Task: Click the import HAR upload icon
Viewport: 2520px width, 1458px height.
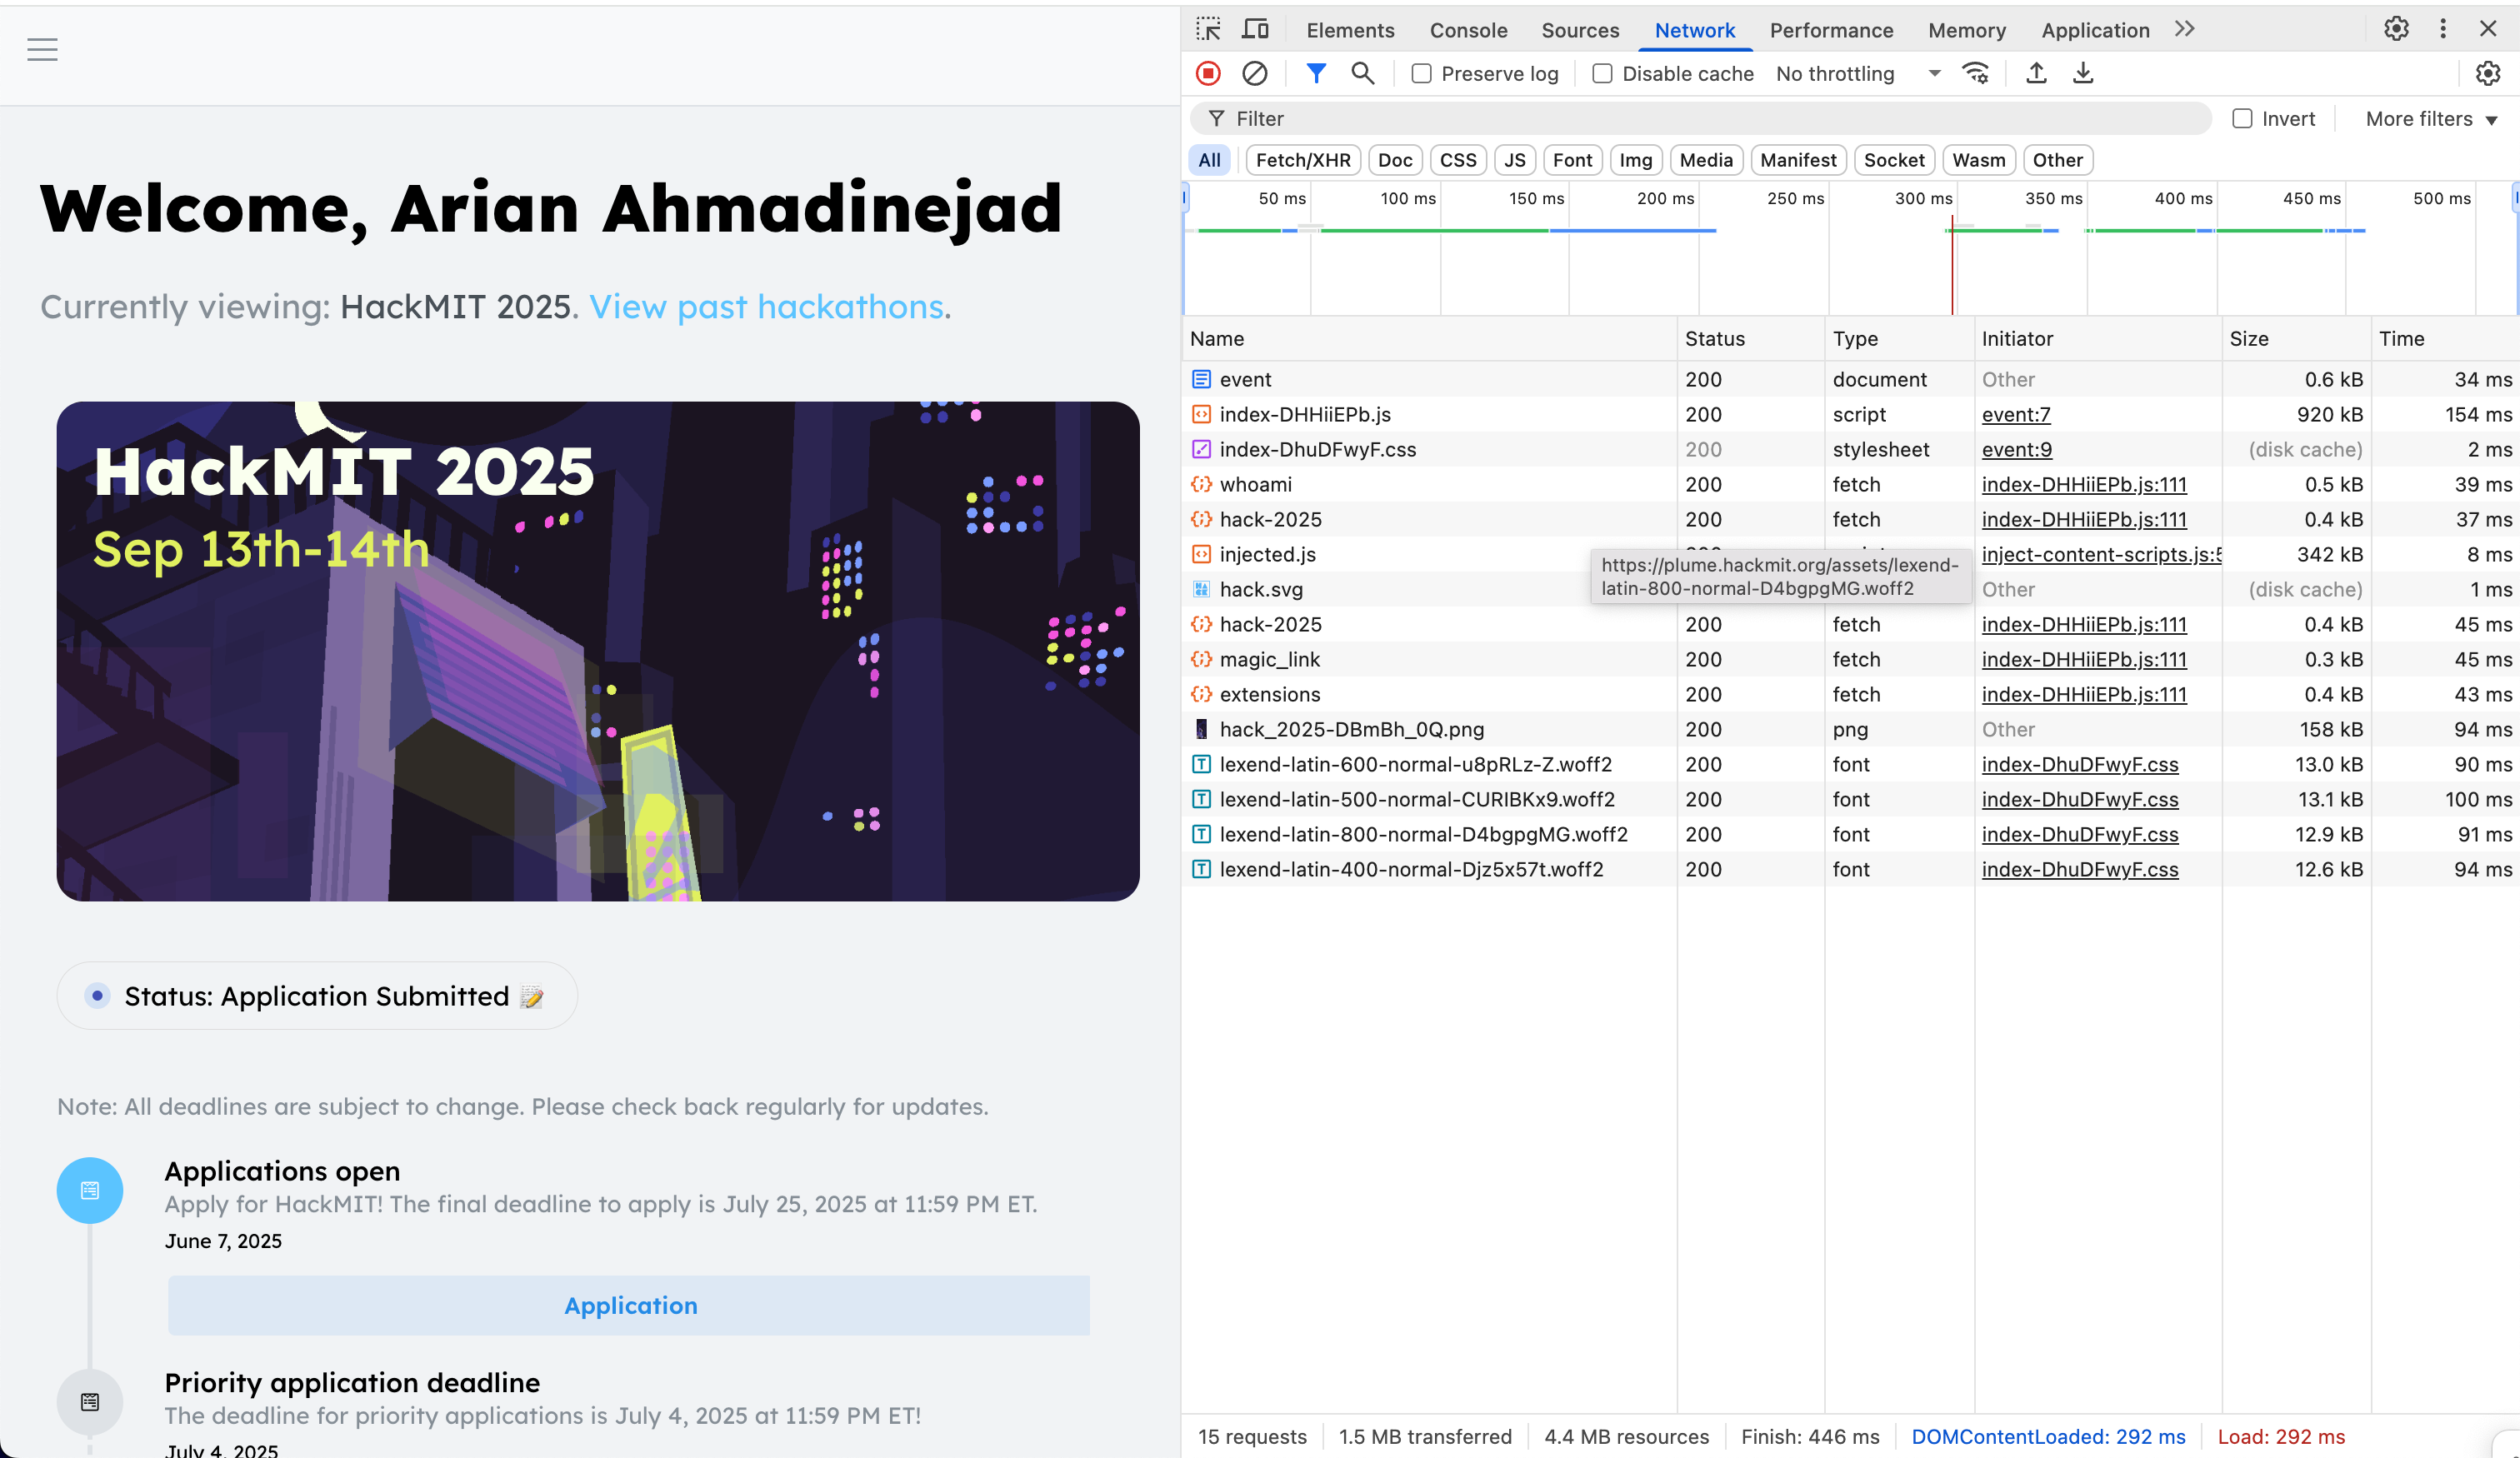Action: pyautogui.click(x=2036, y=73)
